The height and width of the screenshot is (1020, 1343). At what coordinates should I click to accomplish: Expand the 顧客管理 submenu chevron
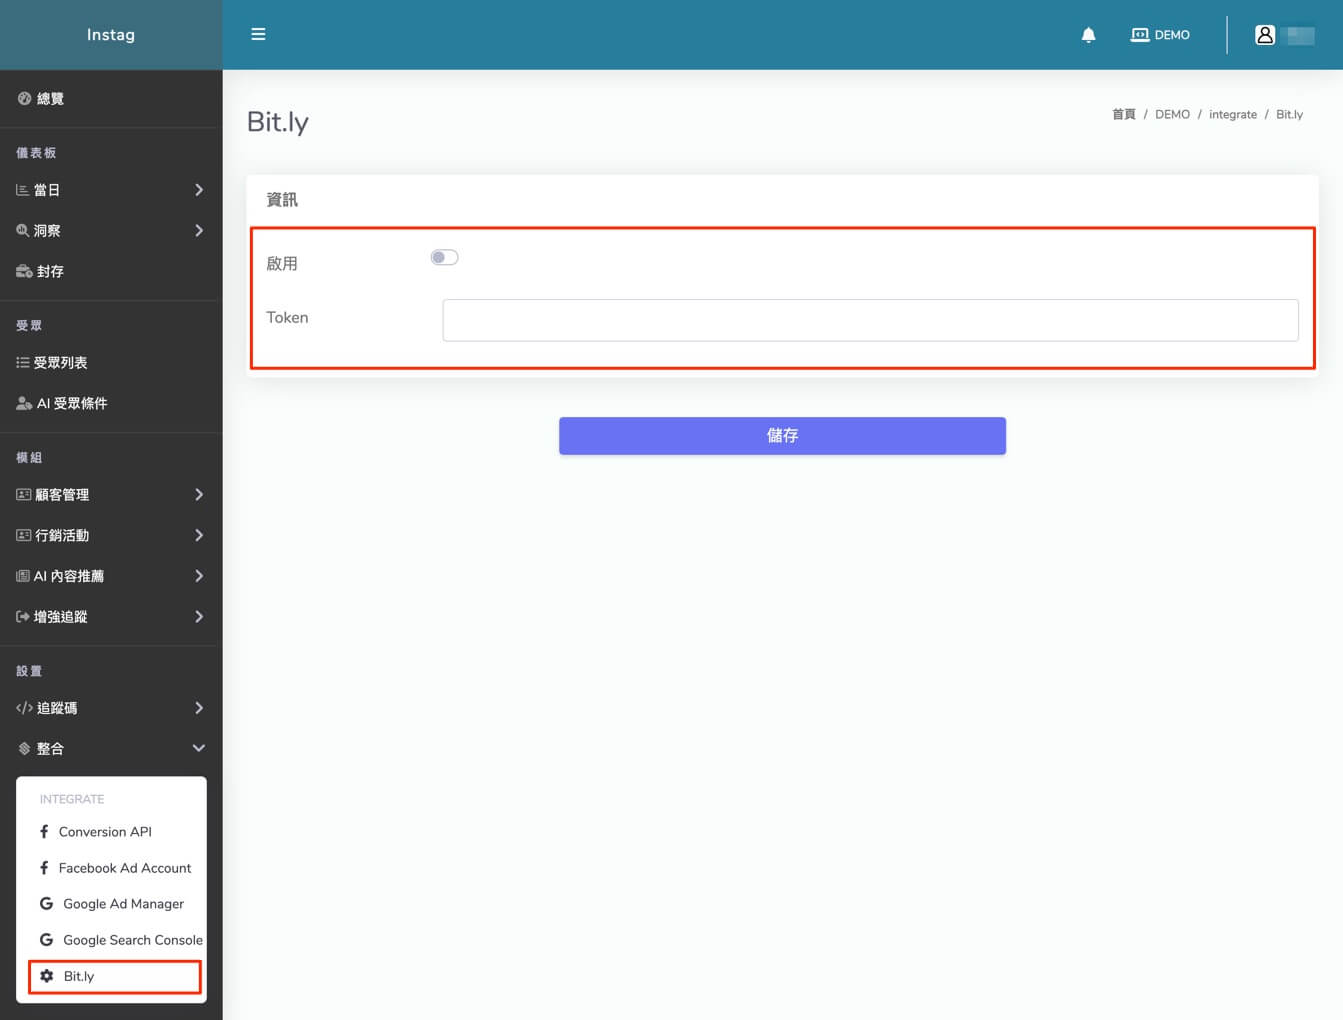[x=199, y=494]
